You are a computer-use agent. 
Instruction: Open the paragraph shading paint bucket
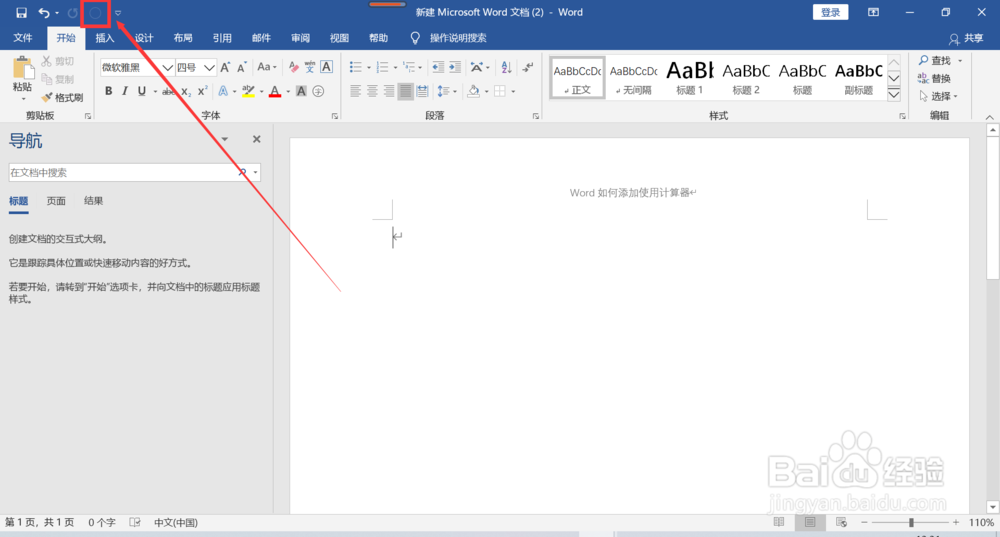(473, 91)
